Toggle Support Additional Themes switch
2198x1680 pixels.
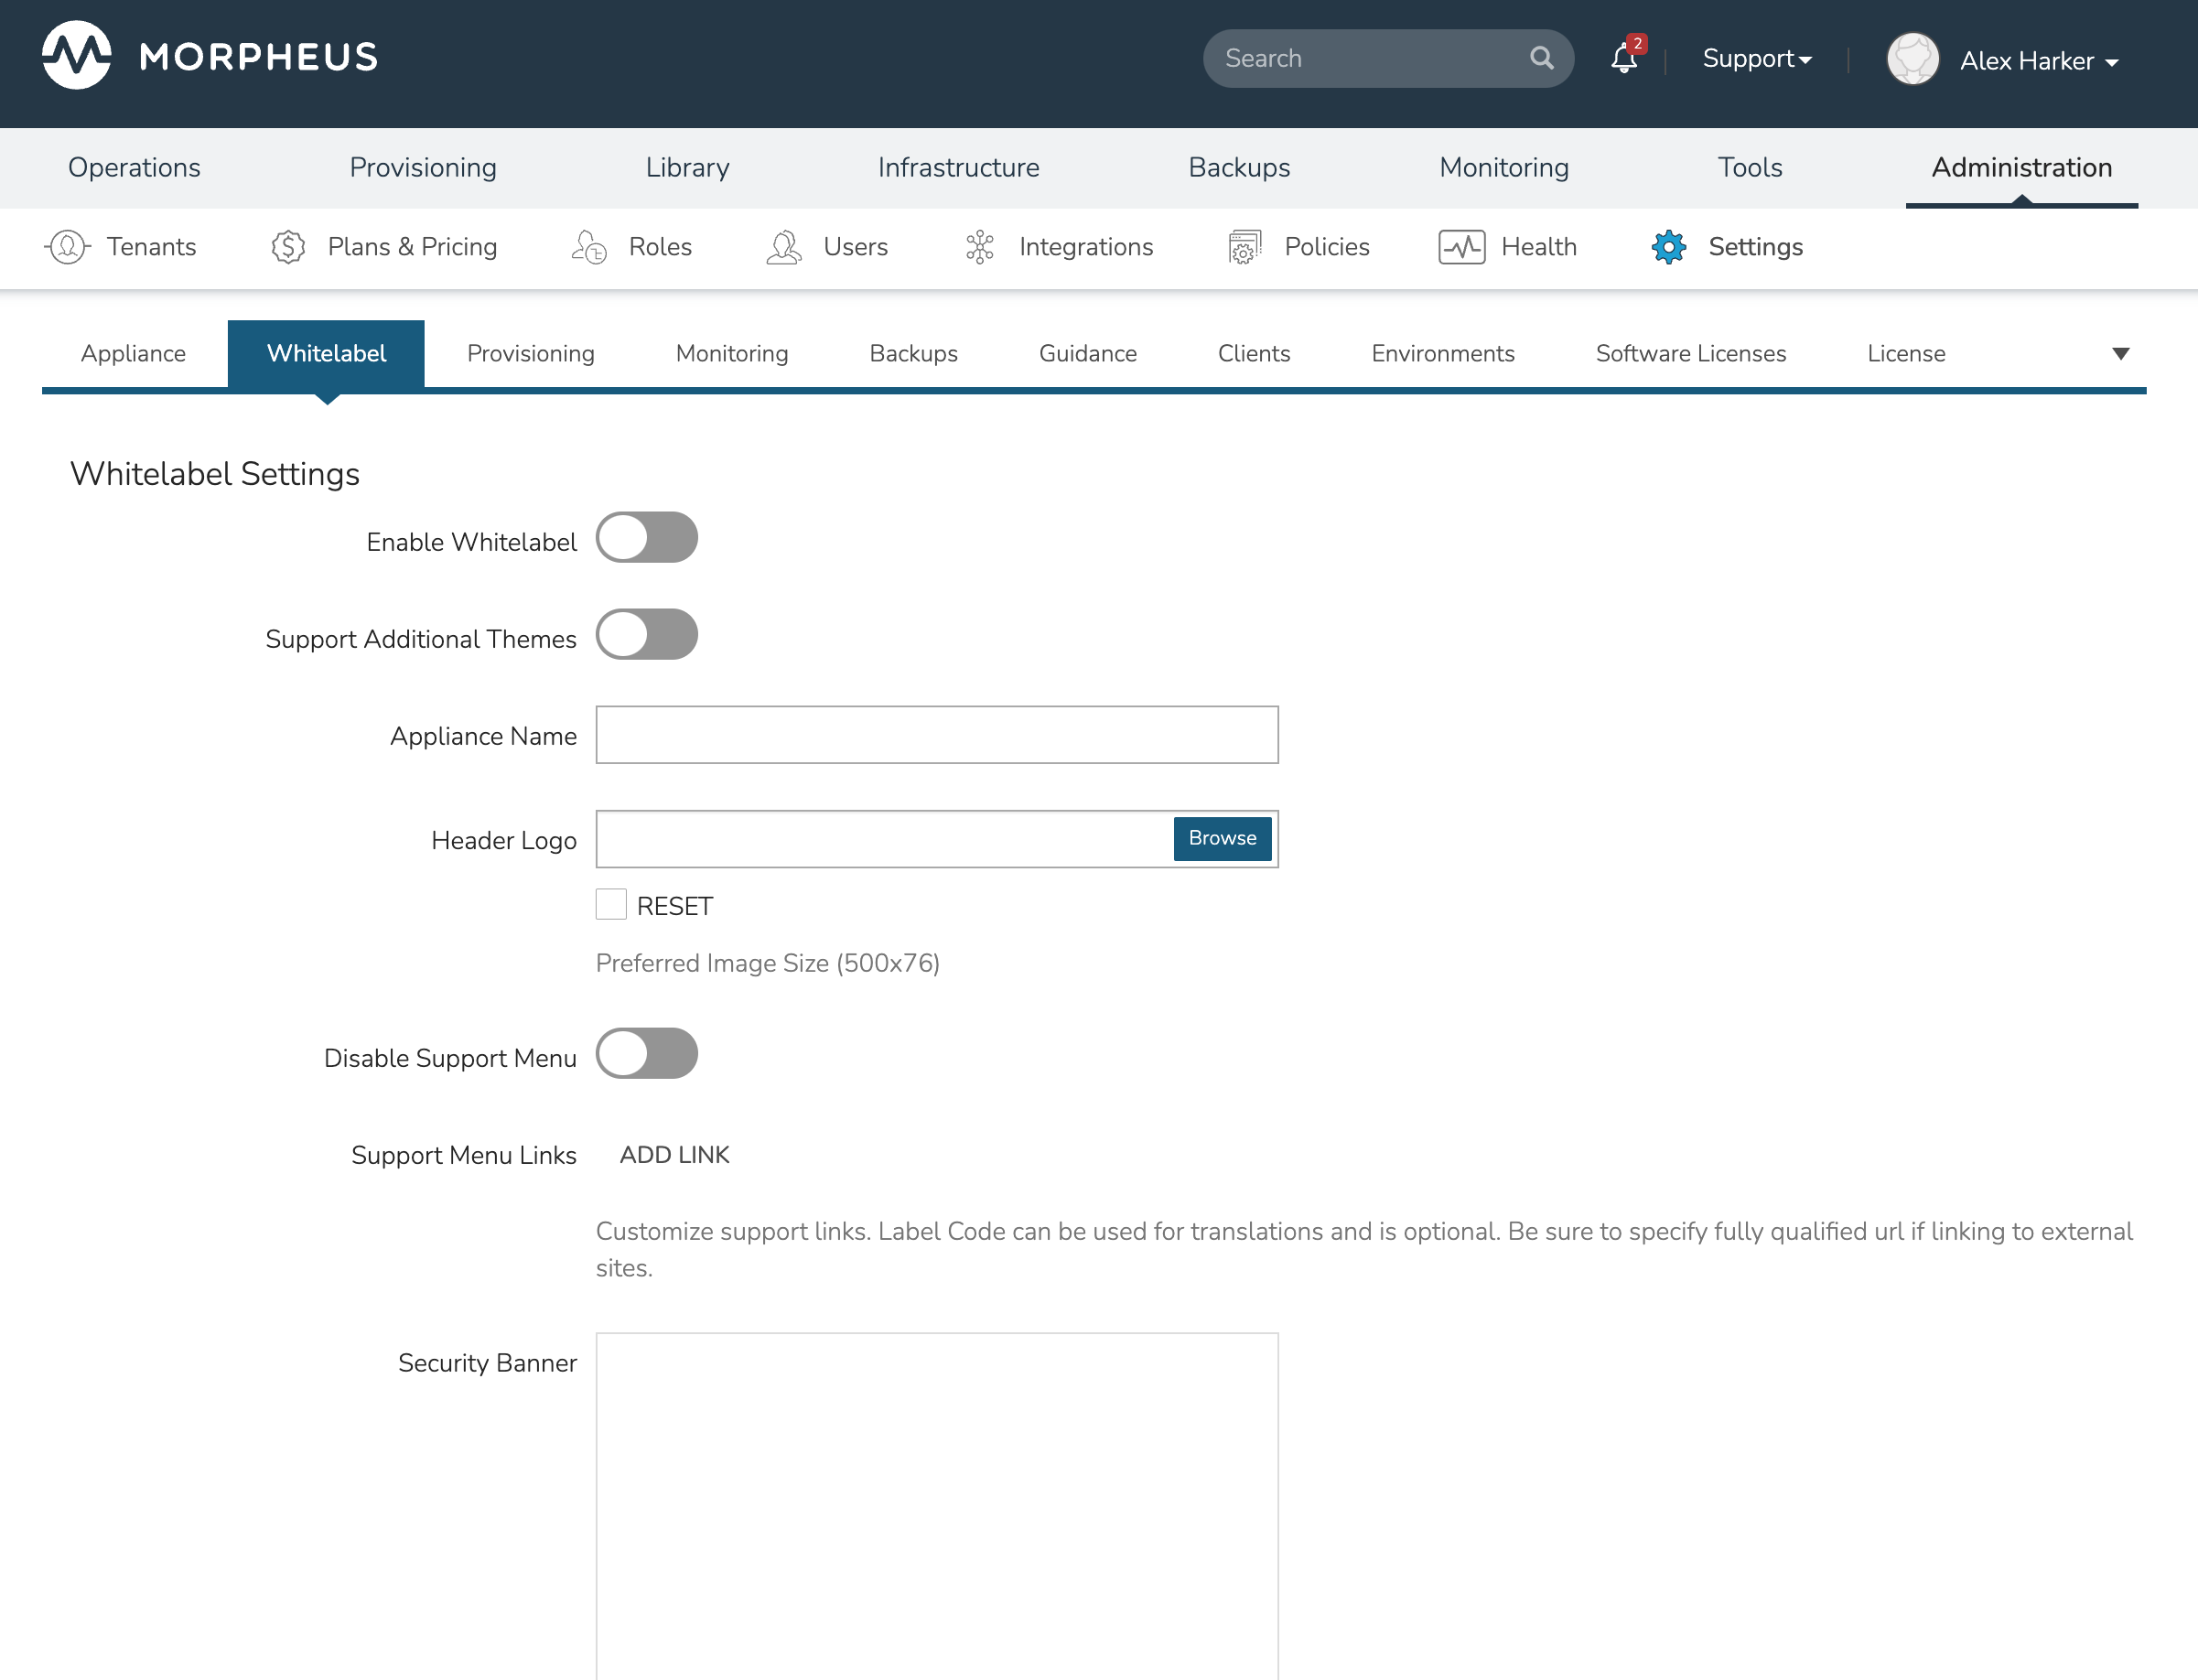646,635
